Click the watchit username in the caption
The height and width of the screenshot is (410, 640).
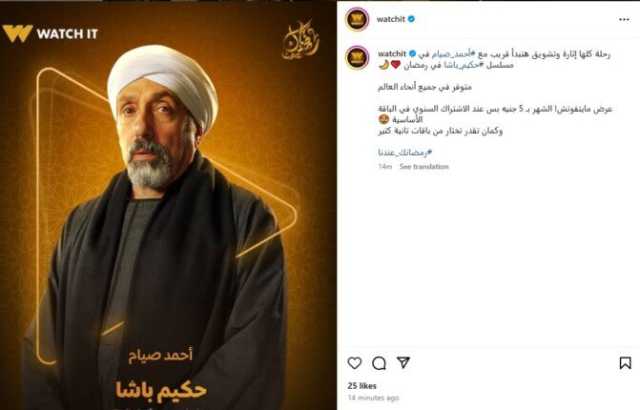tap(392, 53)
